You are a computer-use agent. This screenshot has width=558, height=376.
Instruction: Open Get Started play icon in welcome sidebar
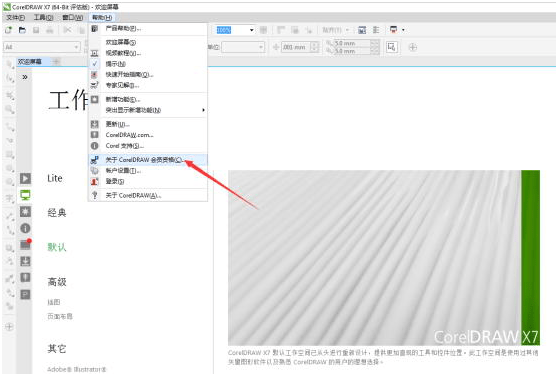click(x=25, y=178)
